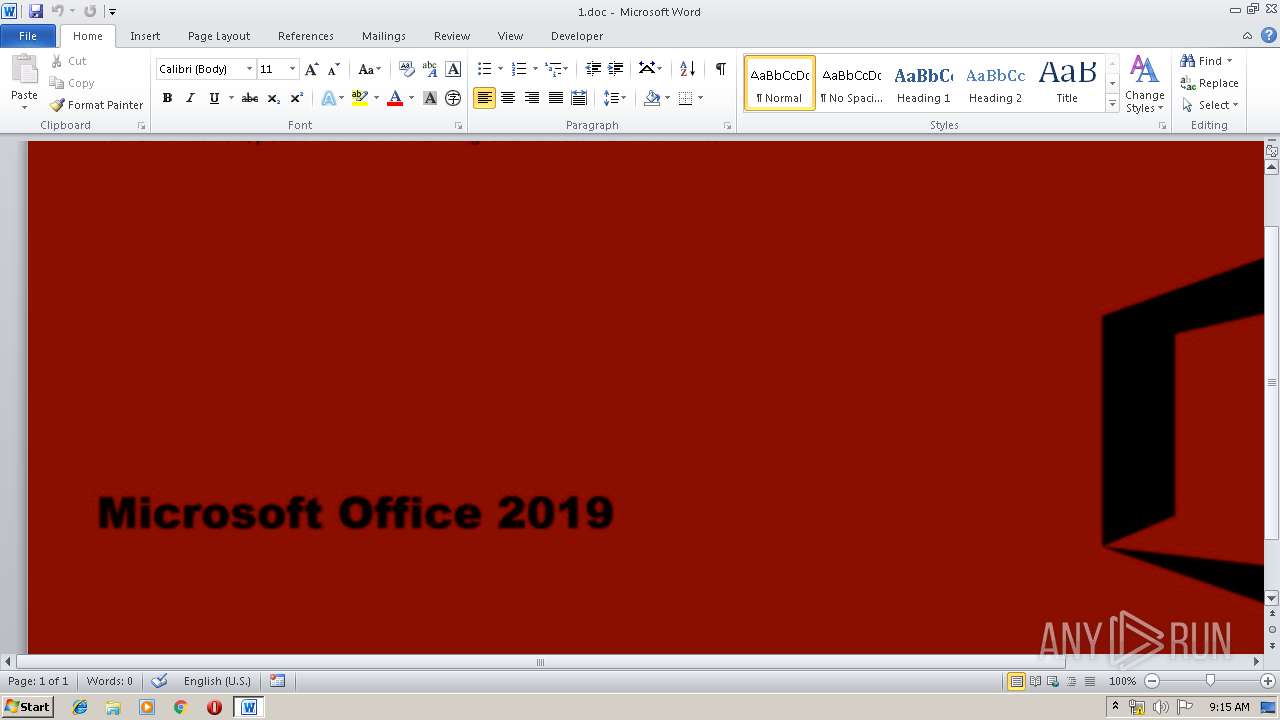
Task: Expand the Styles gallery
Action: point(1112,104)
